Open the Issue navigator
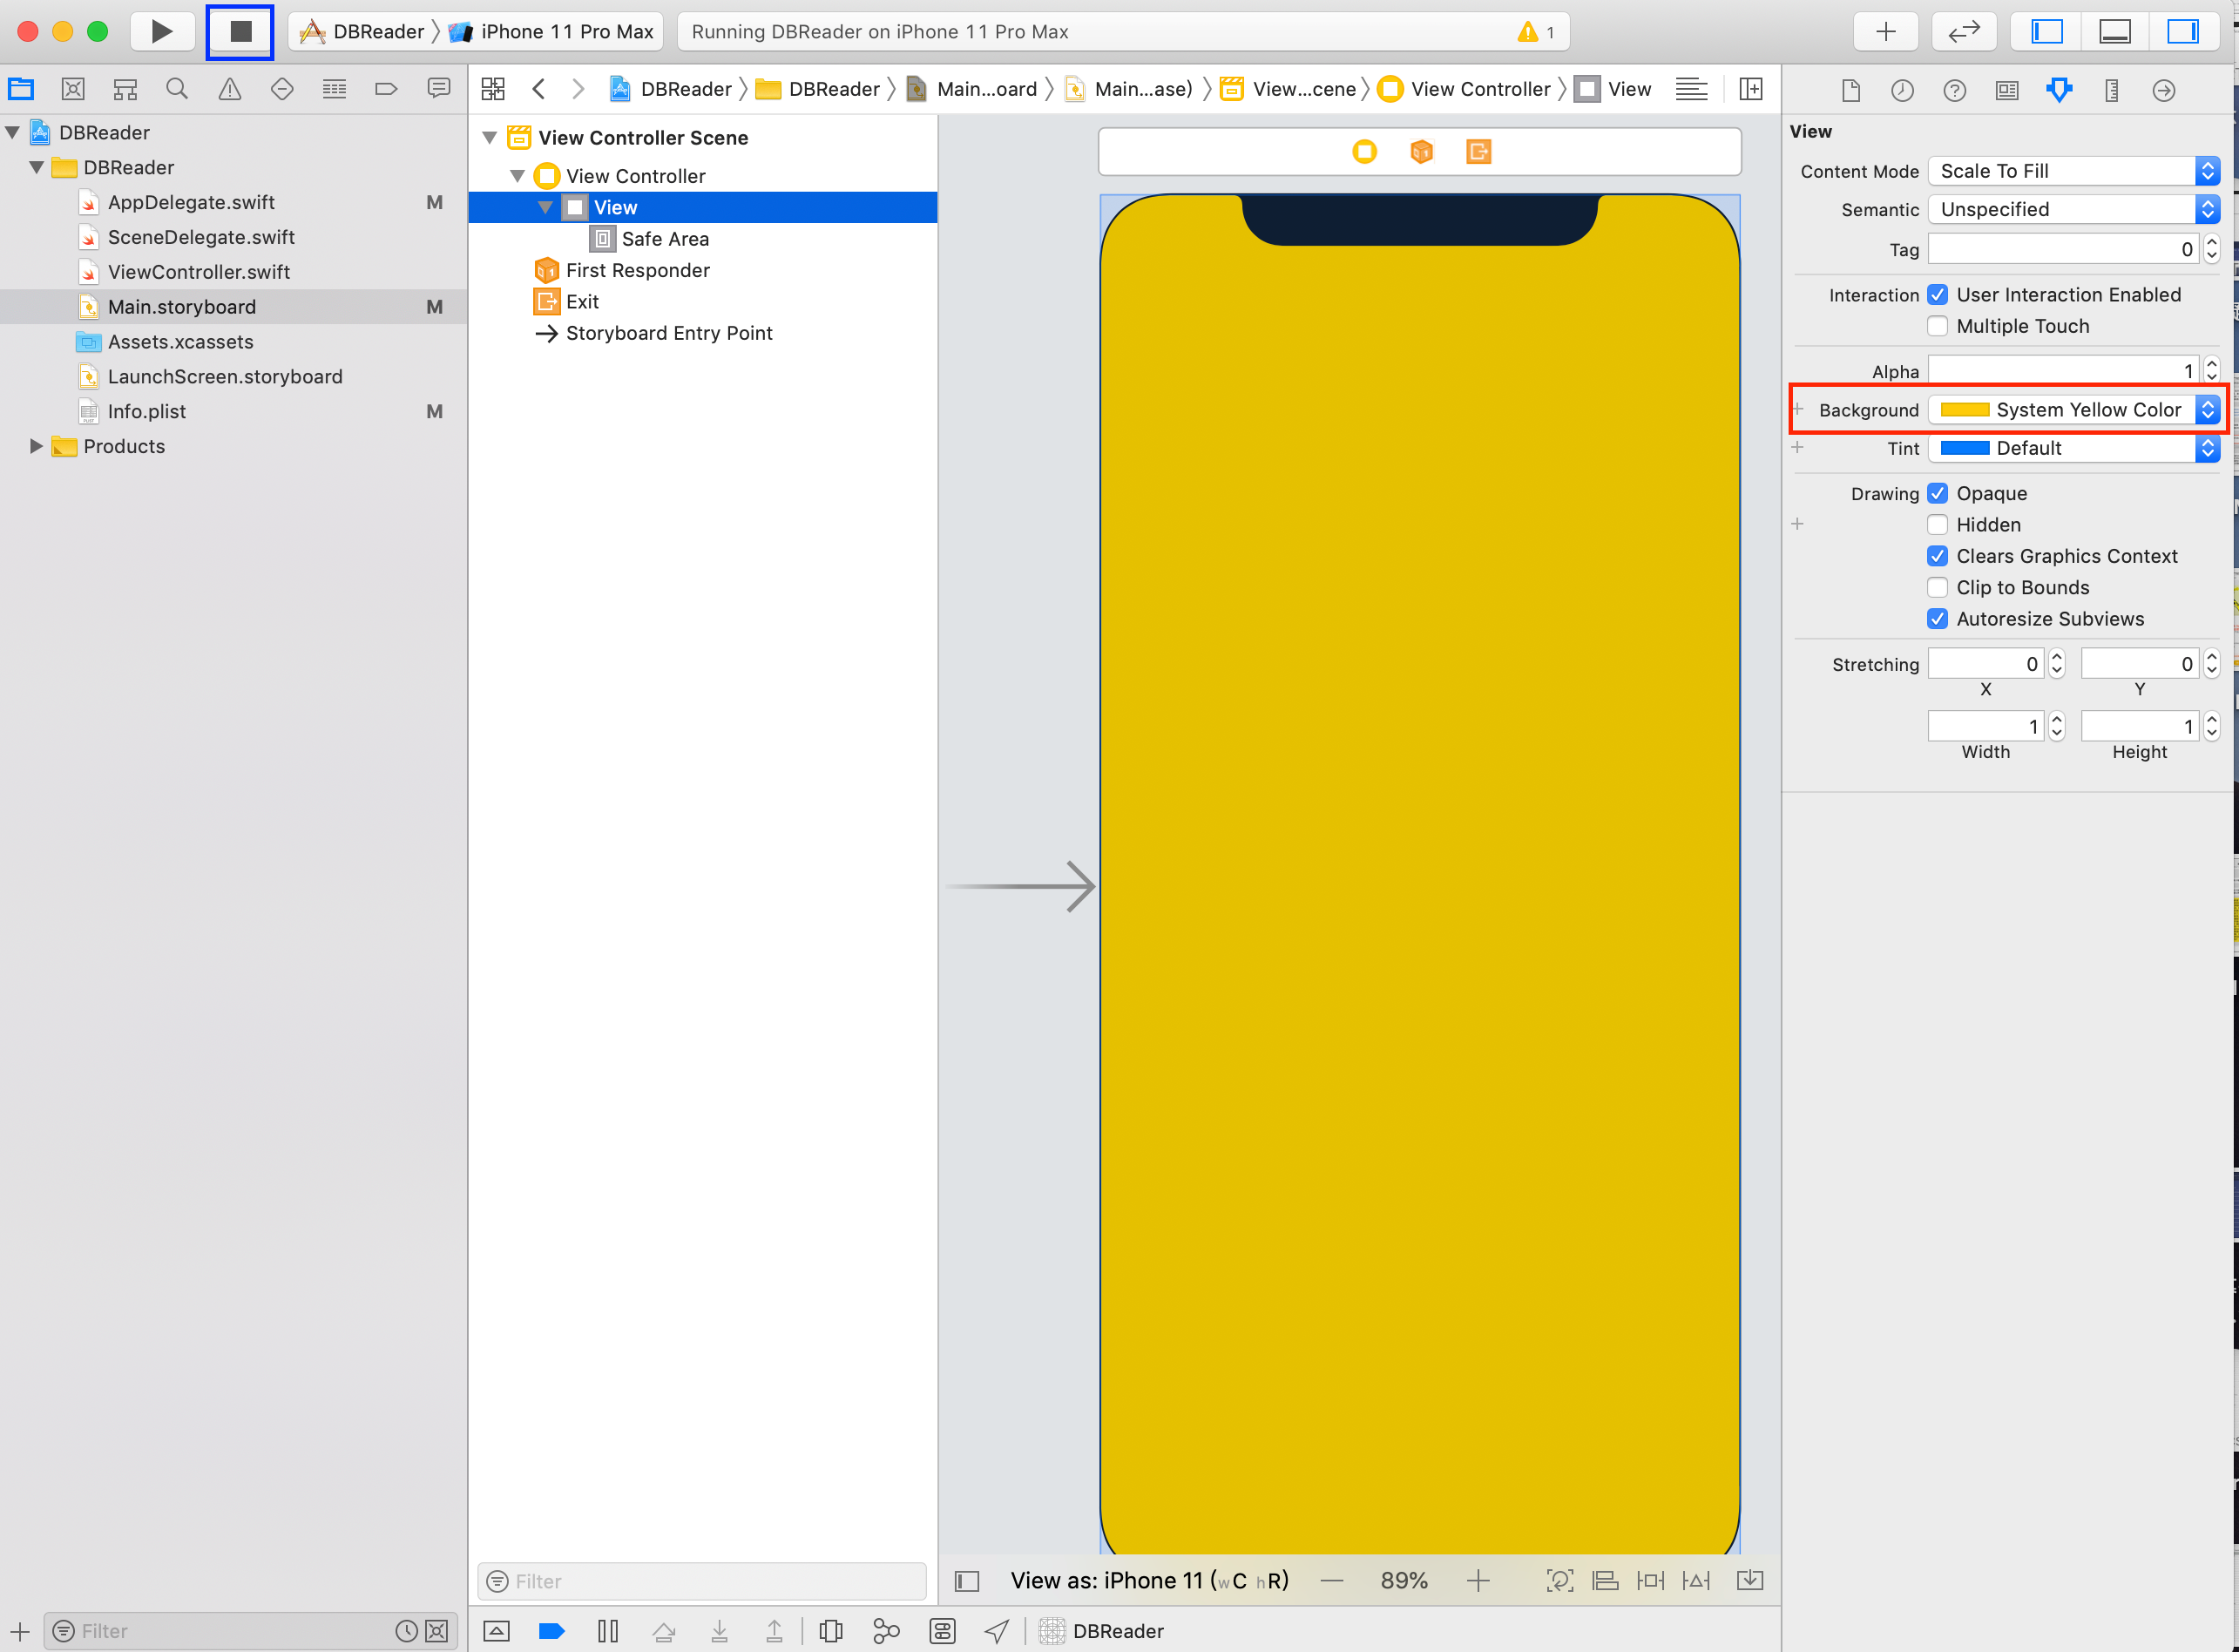 point(230,89)
